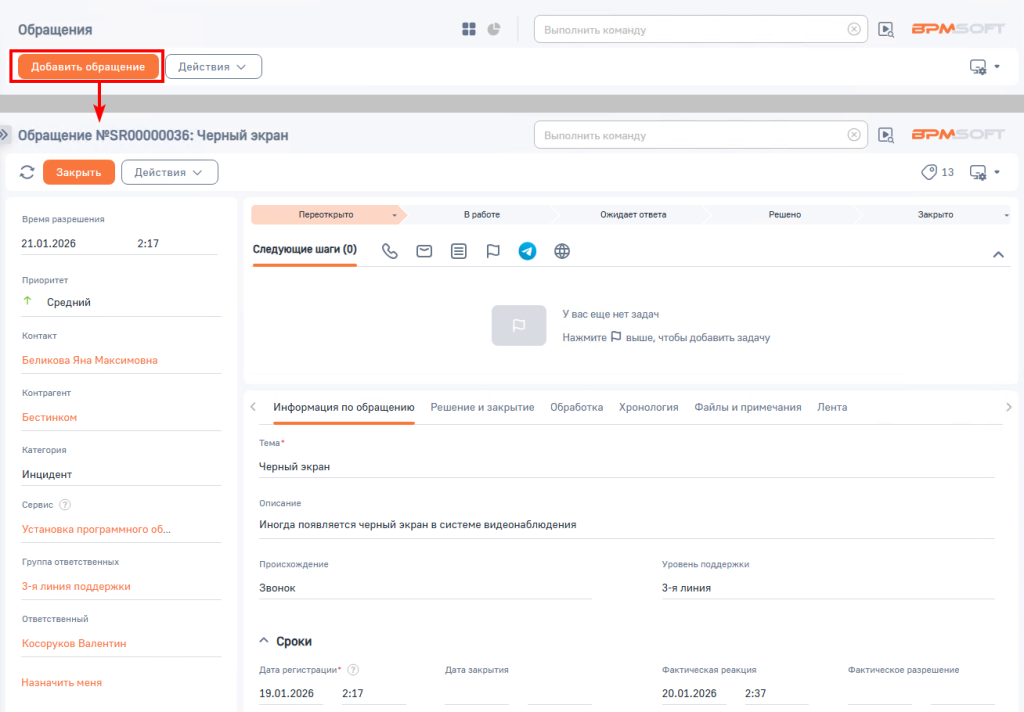Open the analytics pie chart icon
1024x712 pixels.
(494, 29)
